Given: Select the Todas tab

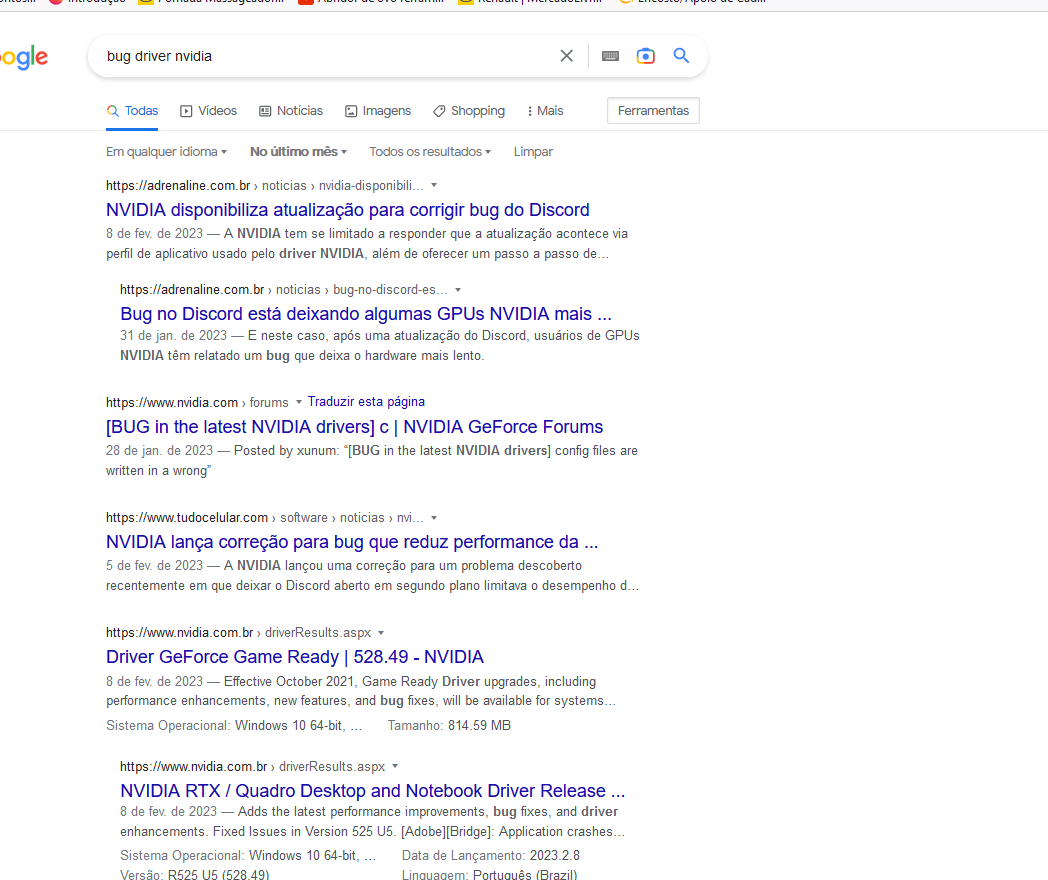Looking at the screenshot, I should click(132, 111).
